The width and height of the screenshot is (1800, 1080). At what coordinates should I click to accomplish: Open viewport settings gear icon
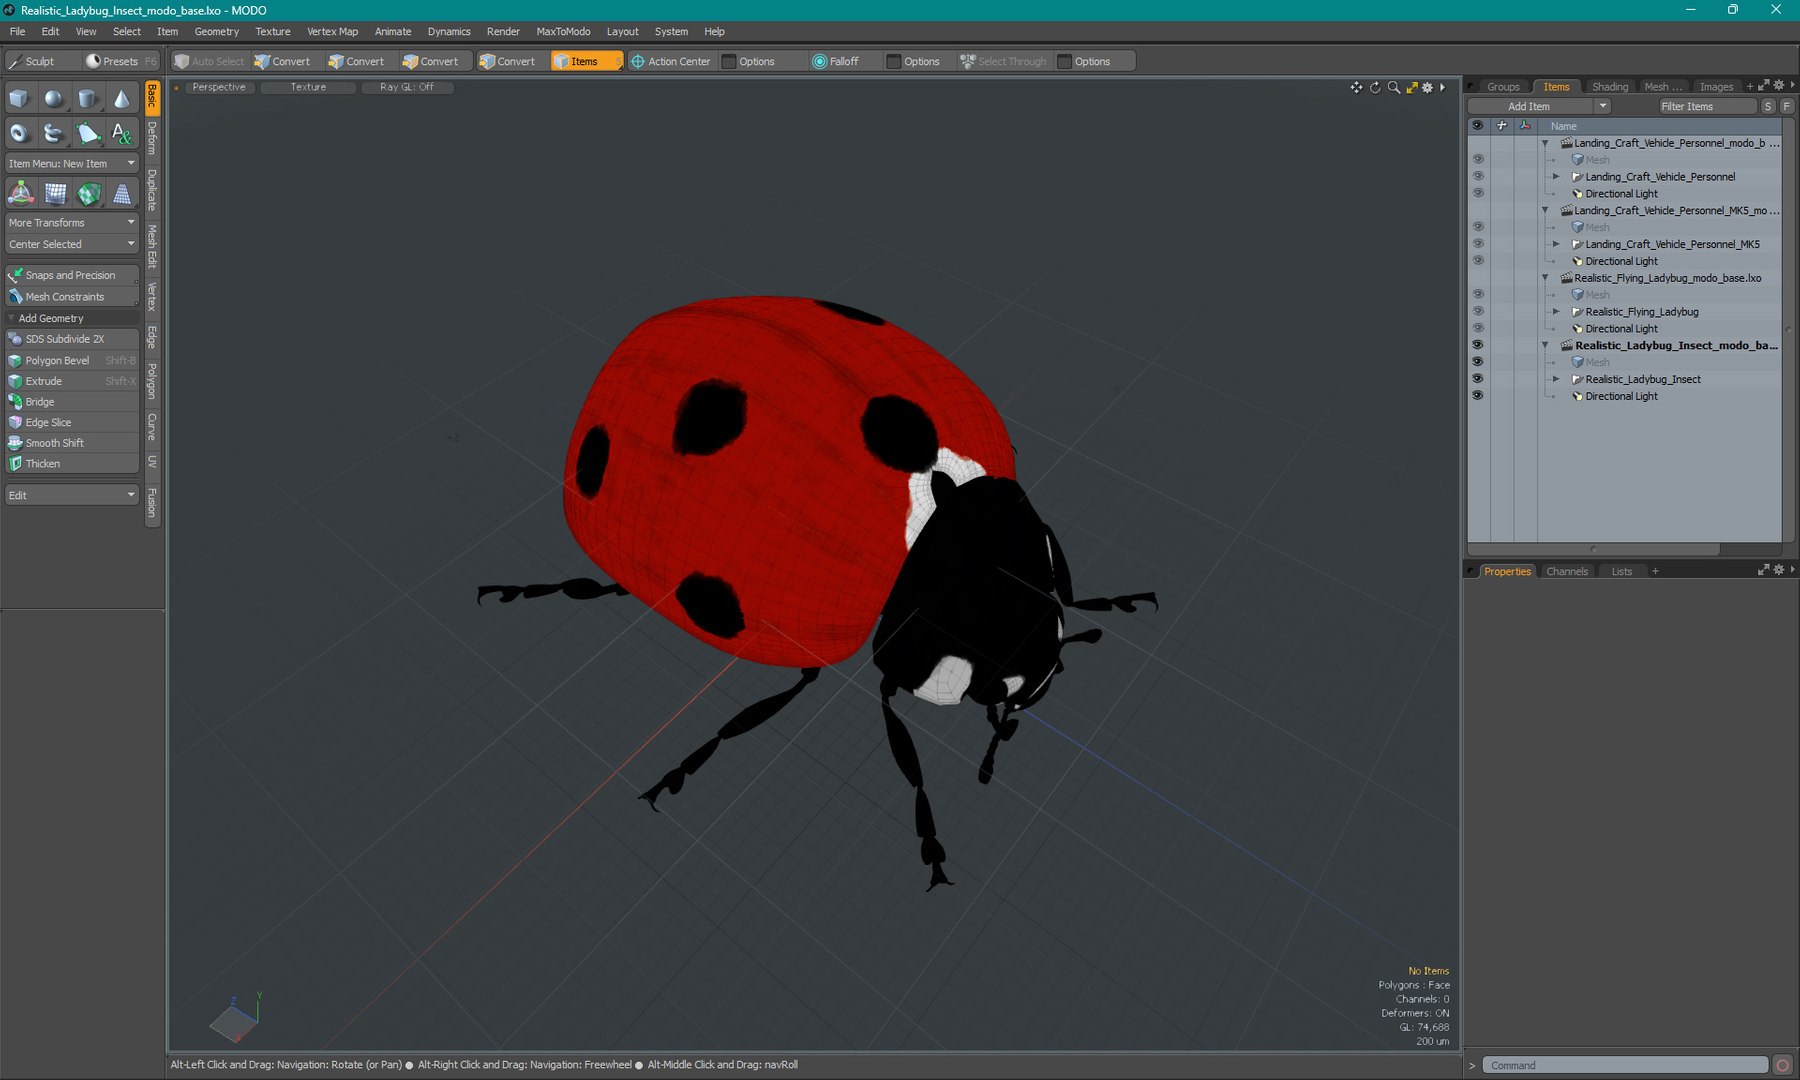(1427, 88)
